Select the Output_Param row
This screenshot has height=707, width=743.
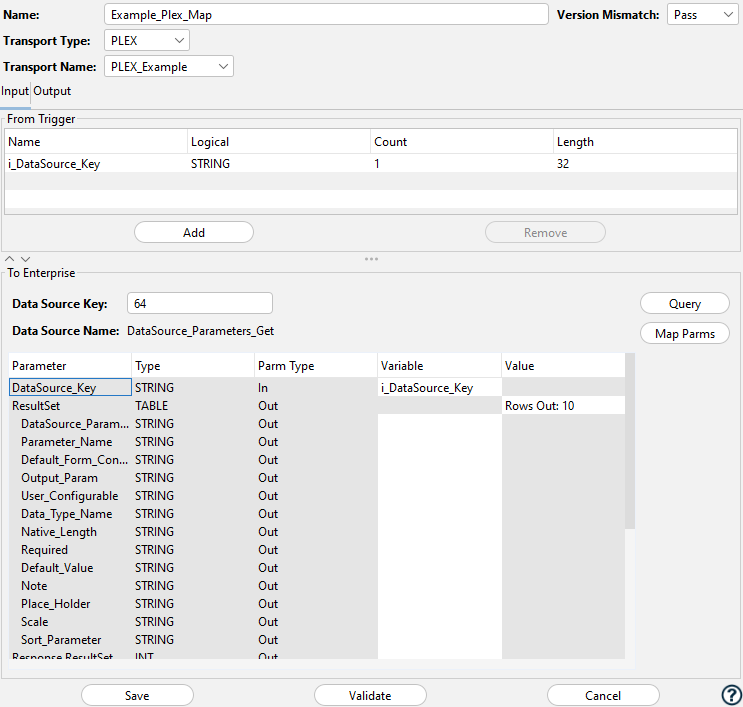(x=317, y=477)
